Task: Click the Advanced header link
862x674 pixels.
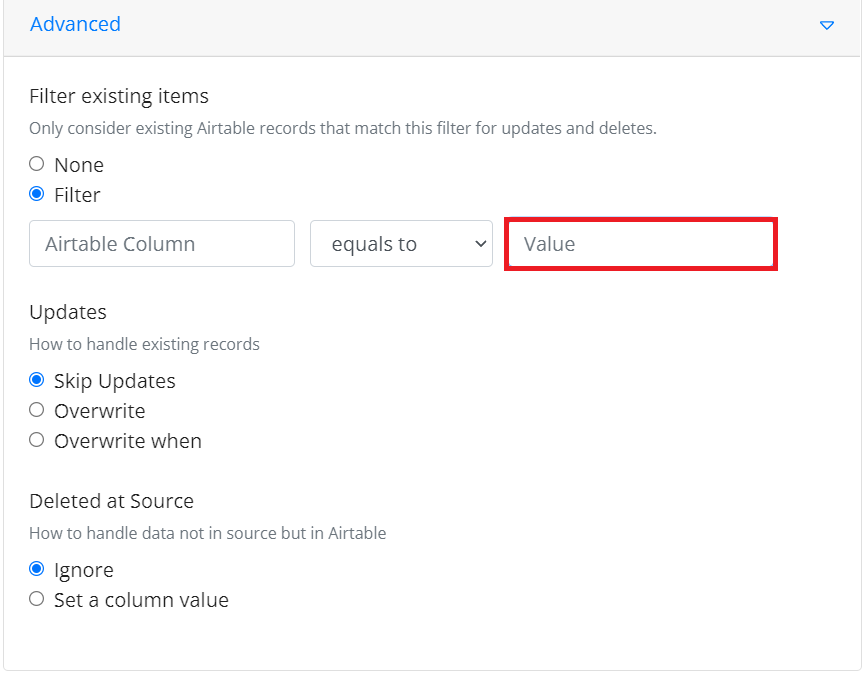Action: coord(75,24)
